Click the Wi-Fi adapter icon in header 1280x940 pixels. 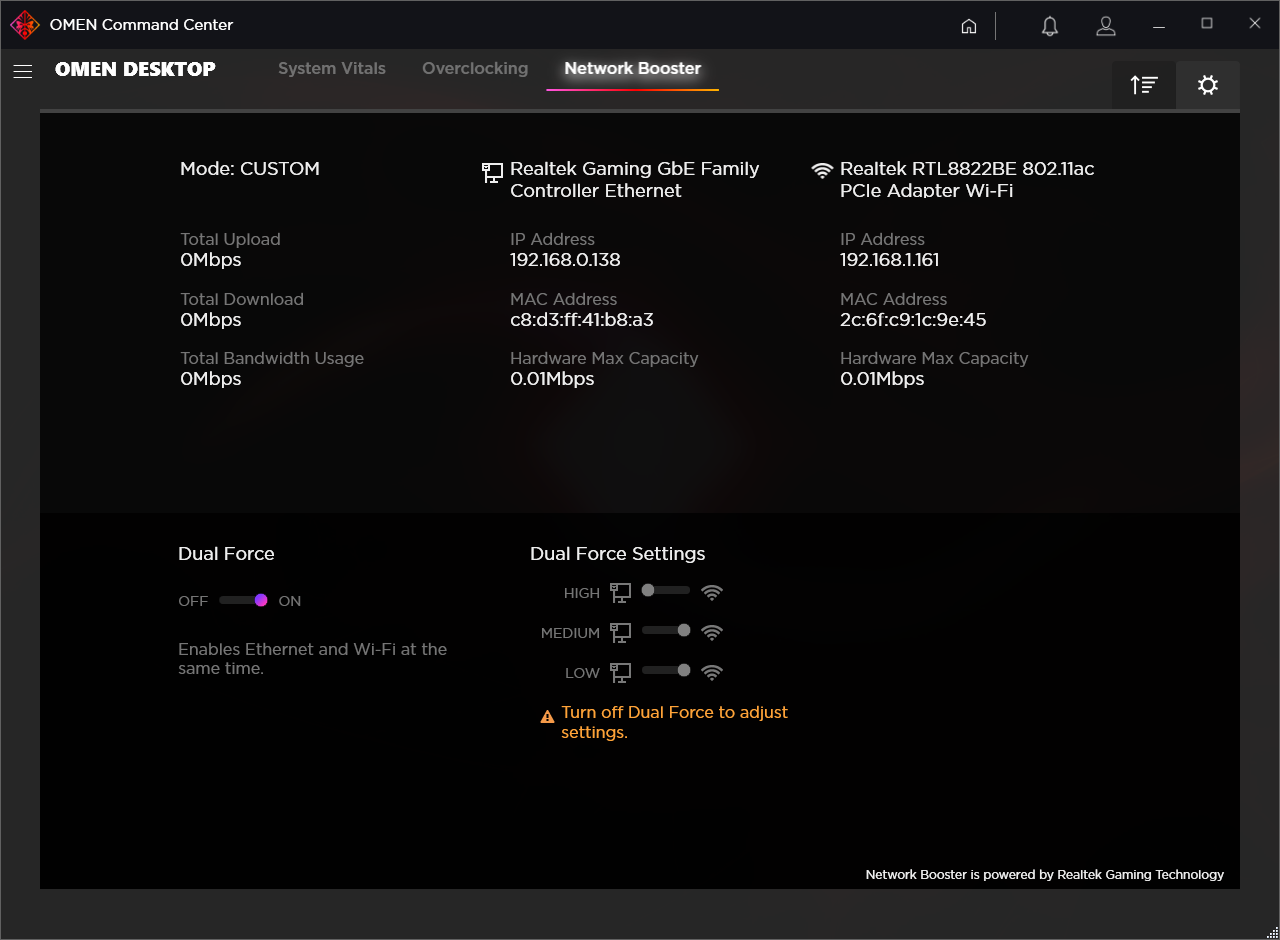tap(822, 171)
